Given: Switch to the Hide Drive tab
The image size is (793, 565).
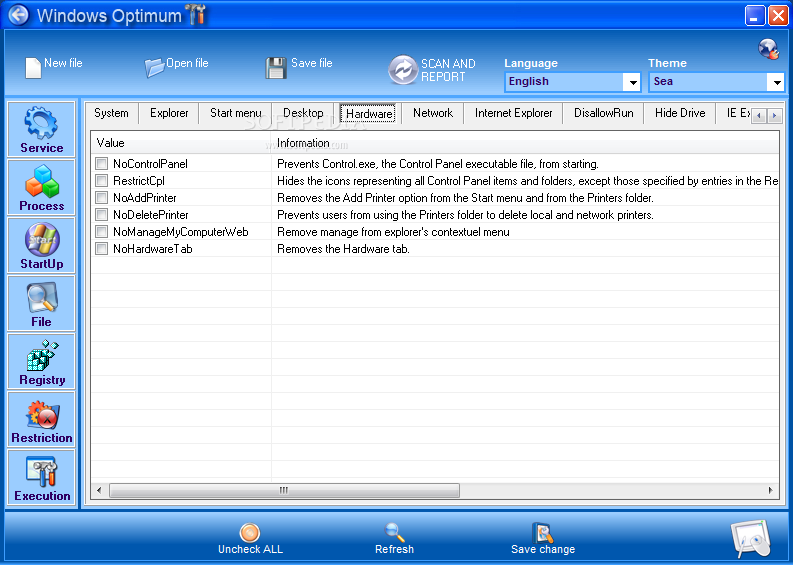Looking at the screenshot, I should (x=680, y=113).
